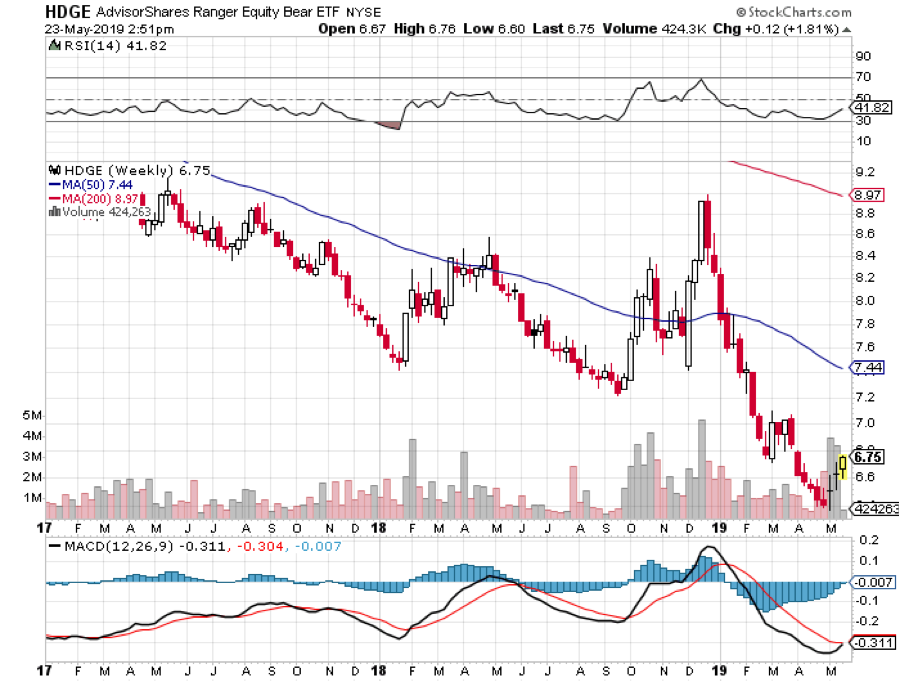Click the 19 year marker on price axis
The width and height of the screenshot is (899, 681).
pyautogui.click(x=719, y=528)
